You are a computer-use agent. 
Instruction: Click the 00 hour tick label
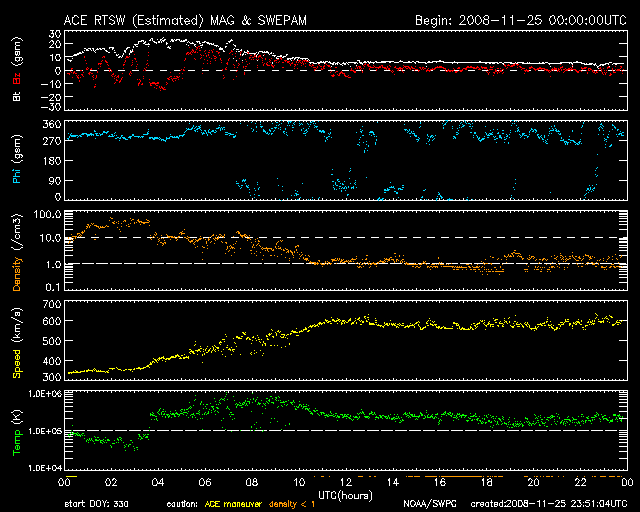62,482
